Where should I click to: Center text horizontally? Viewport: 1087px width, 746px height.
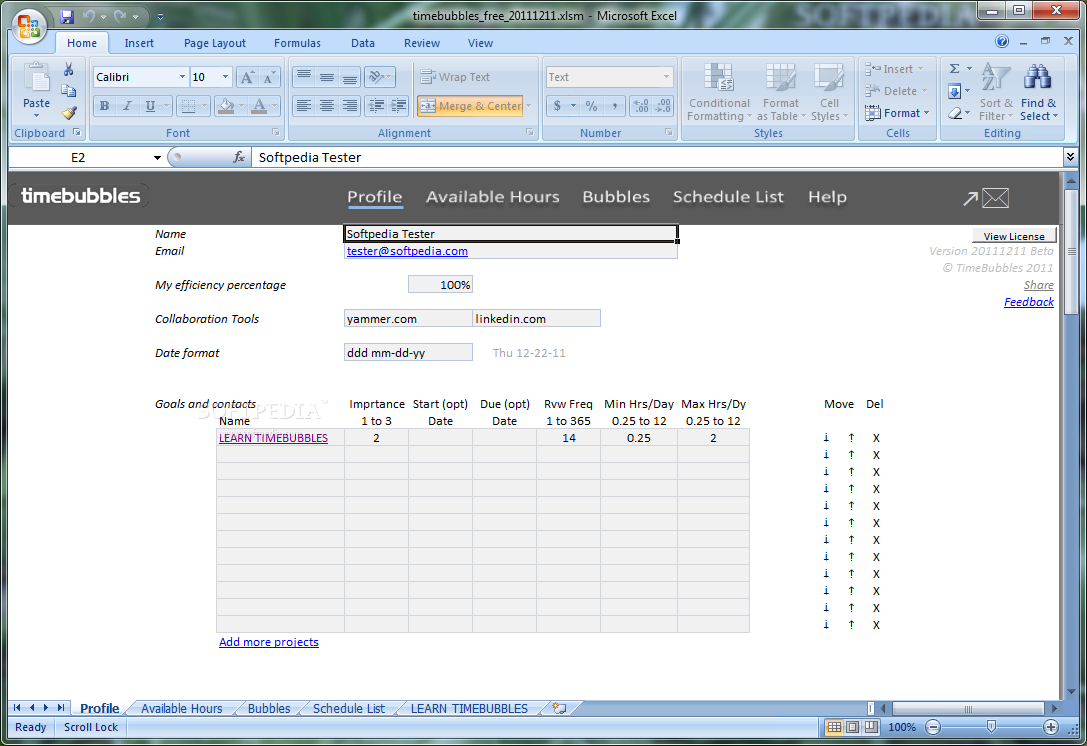327,106
